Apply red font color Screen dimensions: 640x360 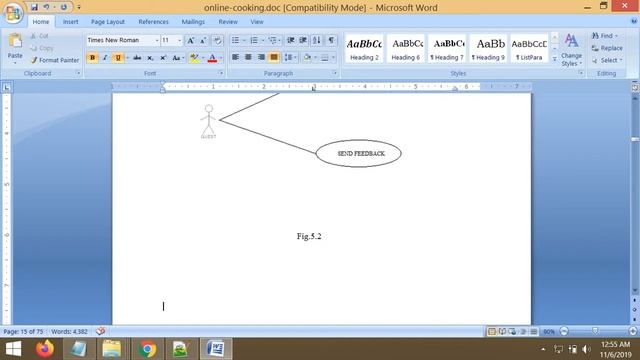[212, 58]
